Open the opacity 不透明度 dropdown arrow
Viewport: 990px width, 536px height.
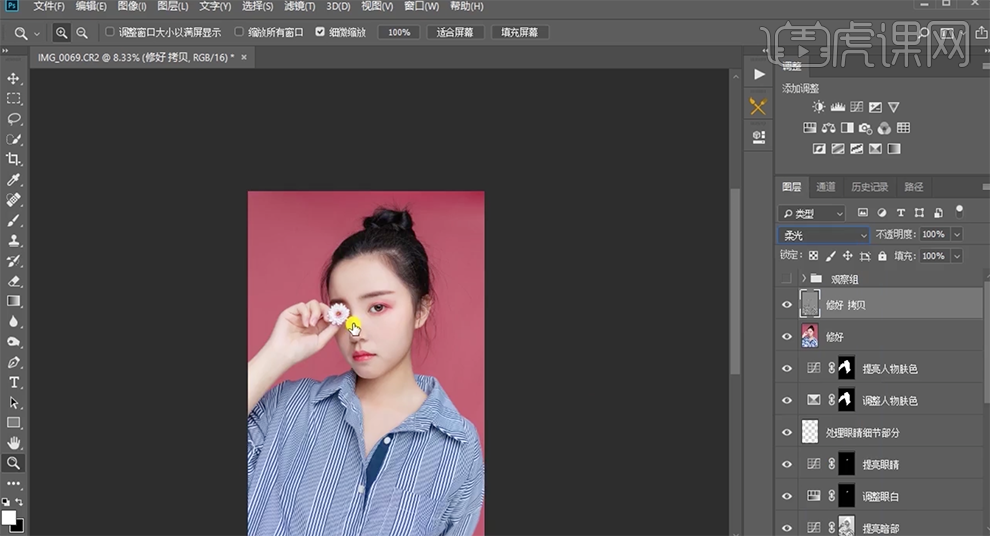(957, 235)
